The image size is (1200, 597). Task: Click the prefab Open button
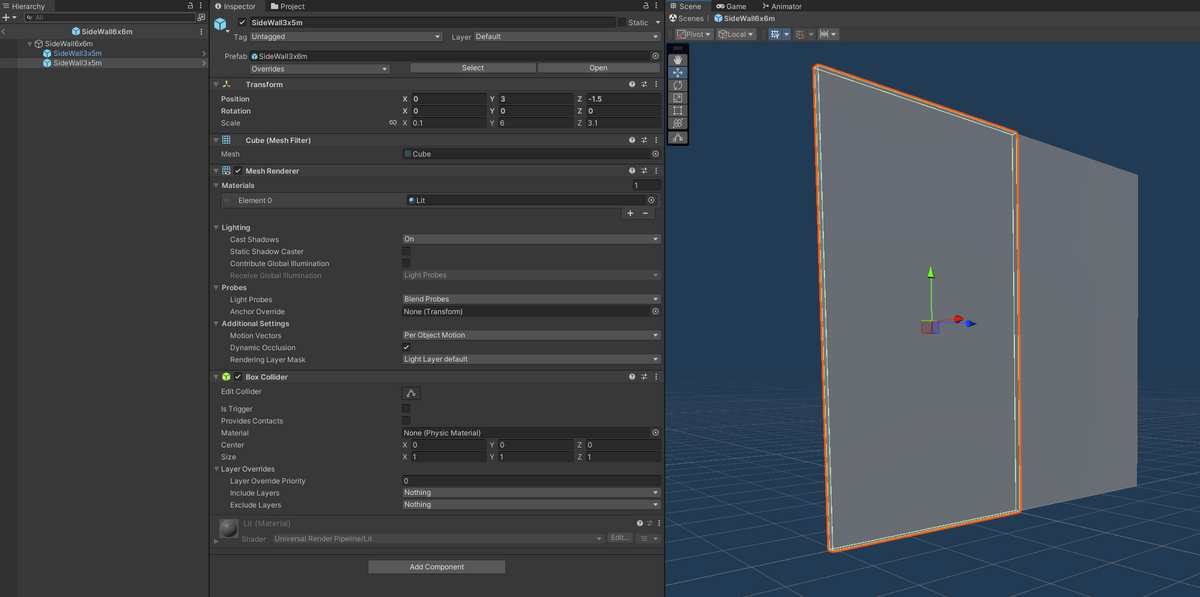(x=598, y=68)
